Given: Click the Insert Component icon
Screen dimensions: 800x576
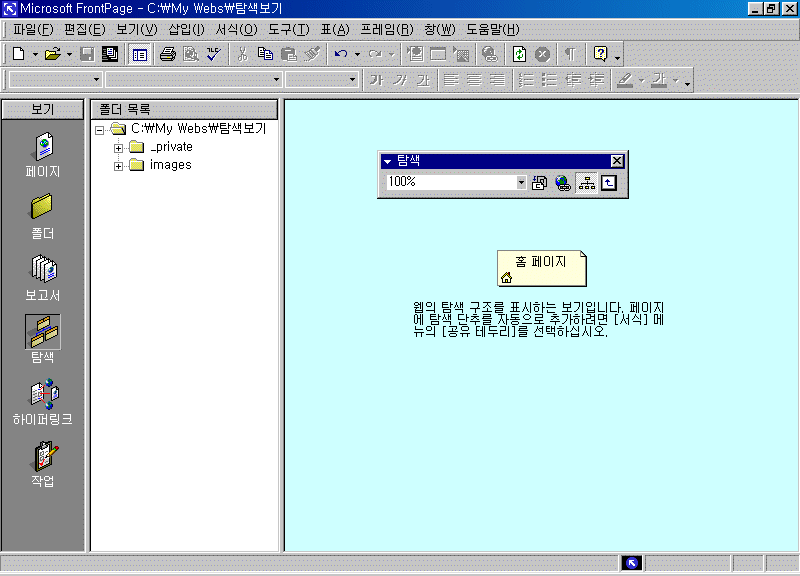Looking at the screenshot, I should pyautogui.click(x=415, y=54).
